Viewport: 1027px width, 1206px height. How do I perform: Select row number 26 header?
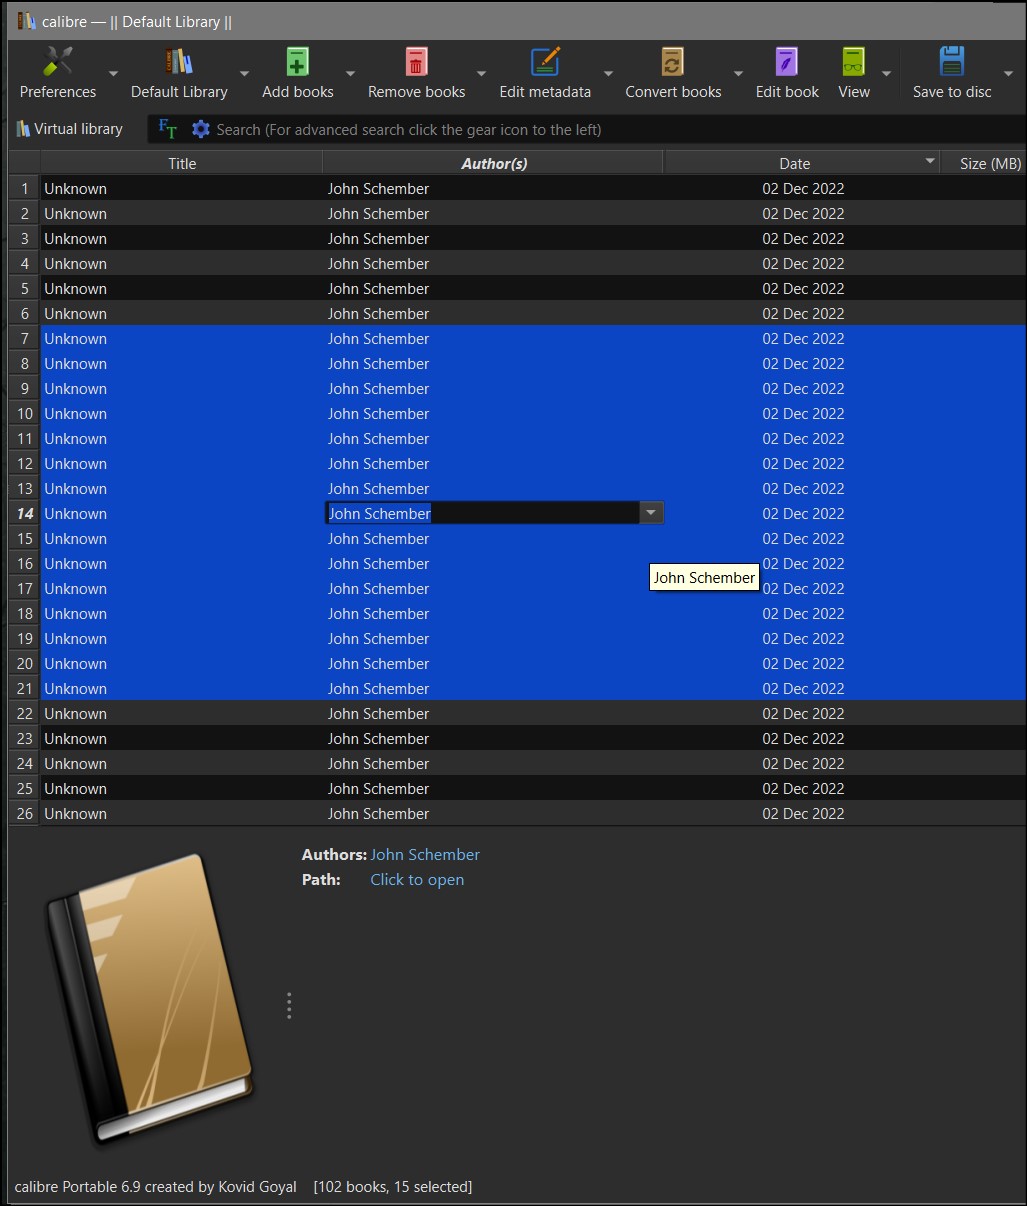pyautogui.click(x=25, y=813)
